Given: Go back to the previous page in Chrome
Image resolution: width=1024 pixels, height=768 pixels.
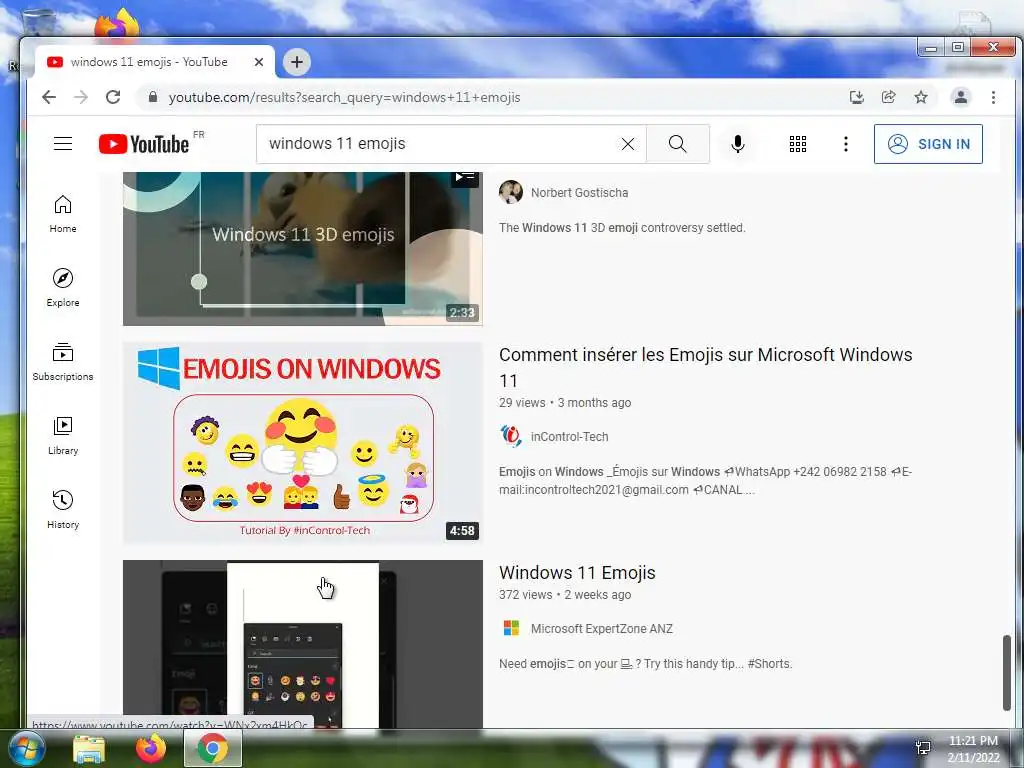Looking at the screenshot, I should click(x=49, y=97).
